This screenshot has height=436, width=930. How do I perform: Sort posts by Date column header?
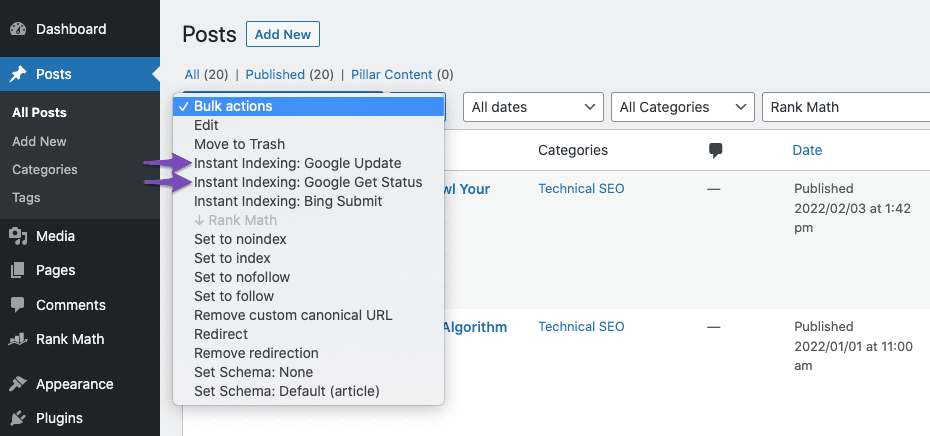point(806,150)
